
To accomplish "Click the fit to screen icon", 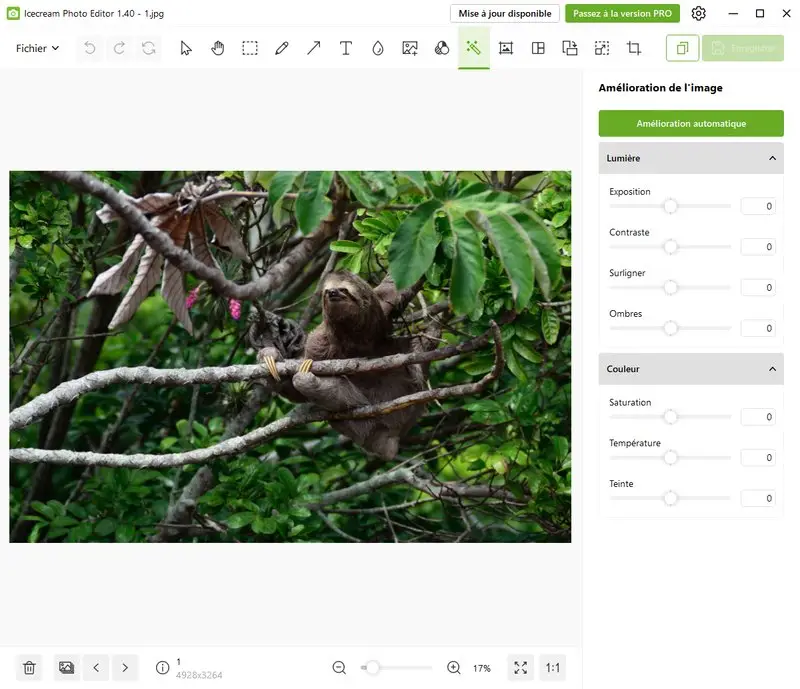I will [x=520, y=668].
